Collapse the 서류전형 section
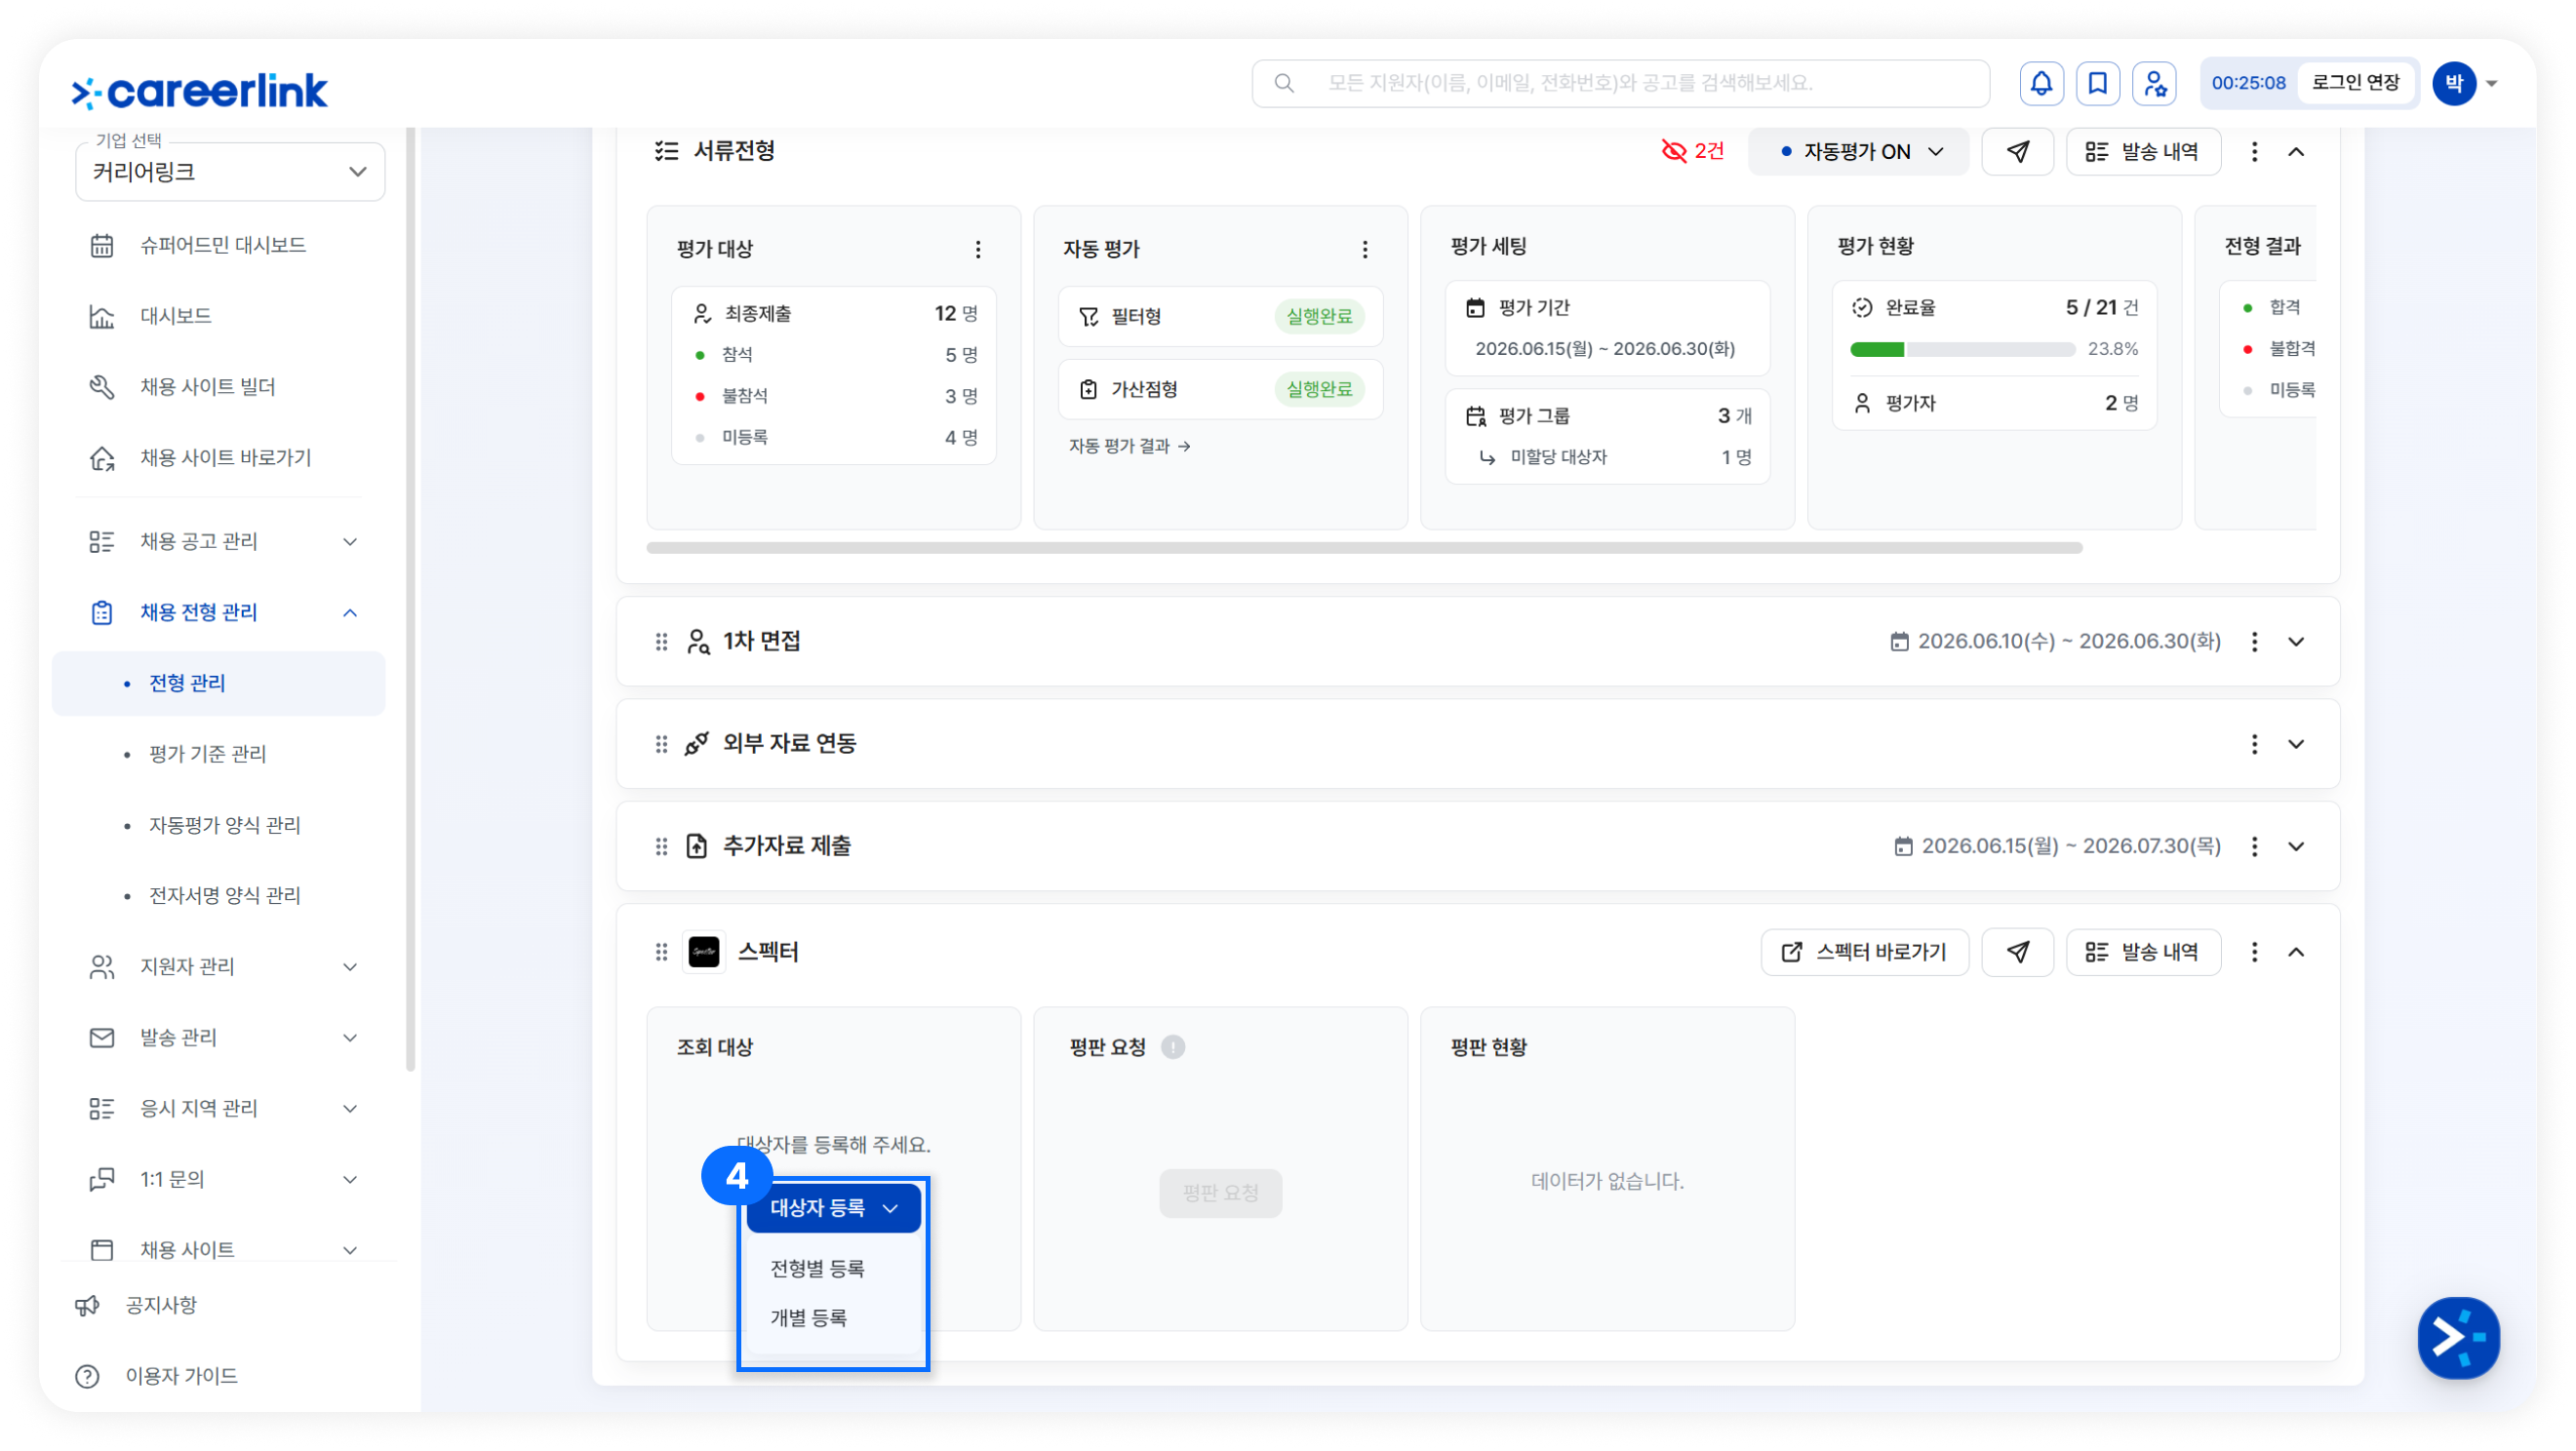Viewport: 2576px width, 1451px height. tap(2296, 152)
